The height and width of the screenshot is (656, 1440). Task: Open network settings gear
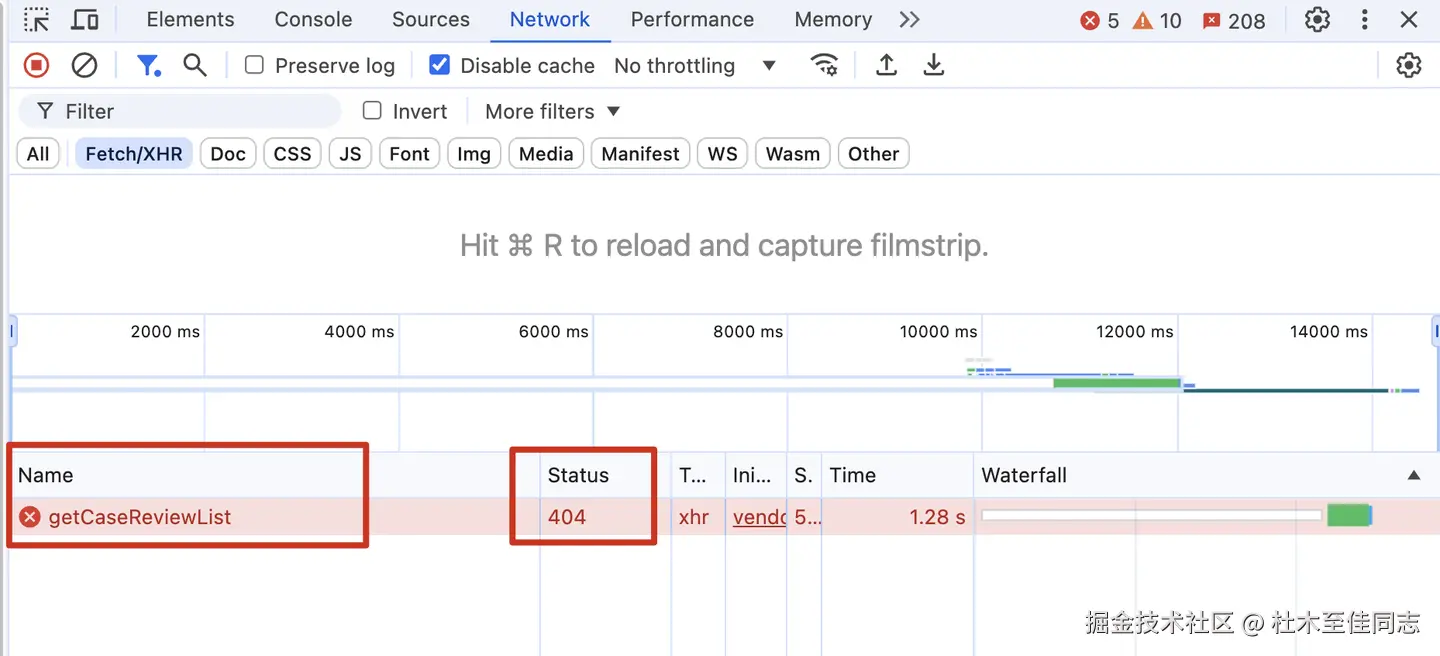(x=1408, y=66)
